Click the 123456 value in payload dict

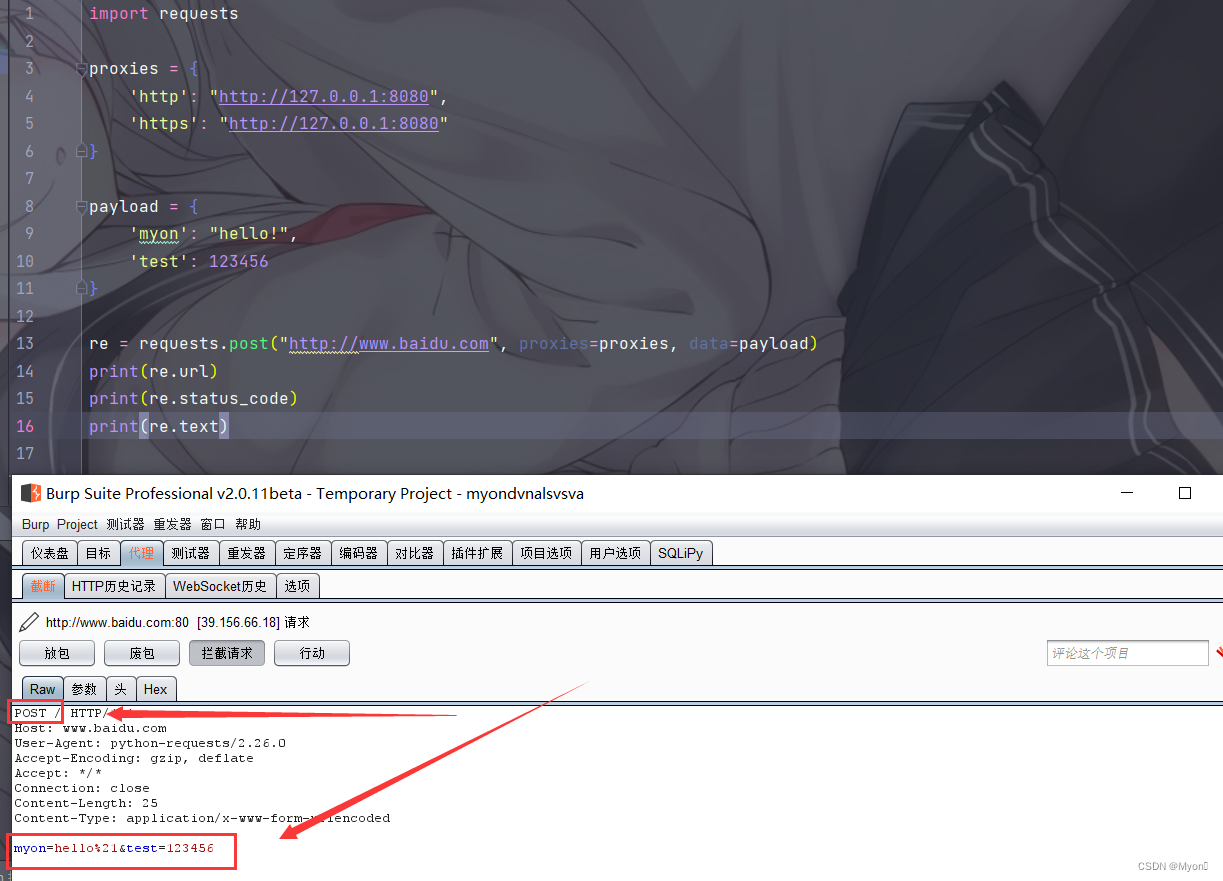click(x=239, y=262)
